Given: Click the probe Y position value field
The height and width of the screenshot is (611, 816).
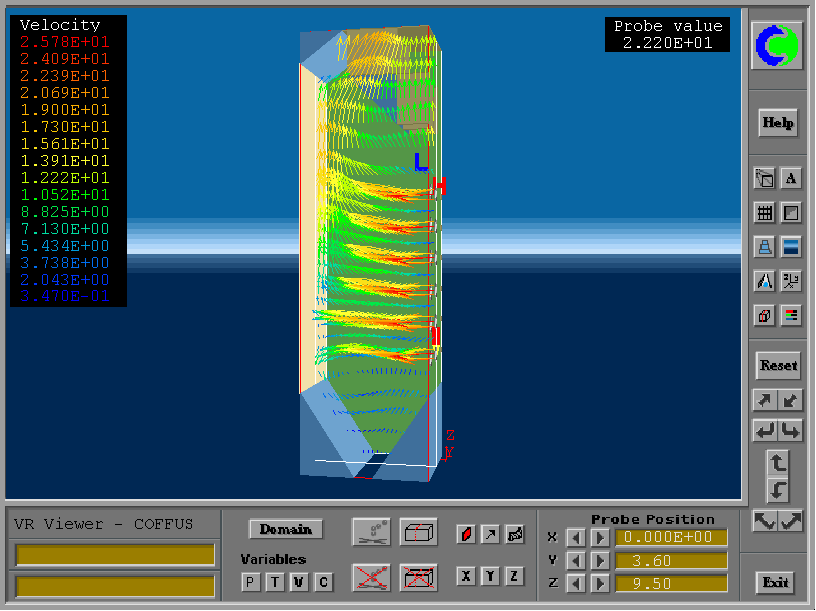Looking at the screenshot, I should 670,561.
